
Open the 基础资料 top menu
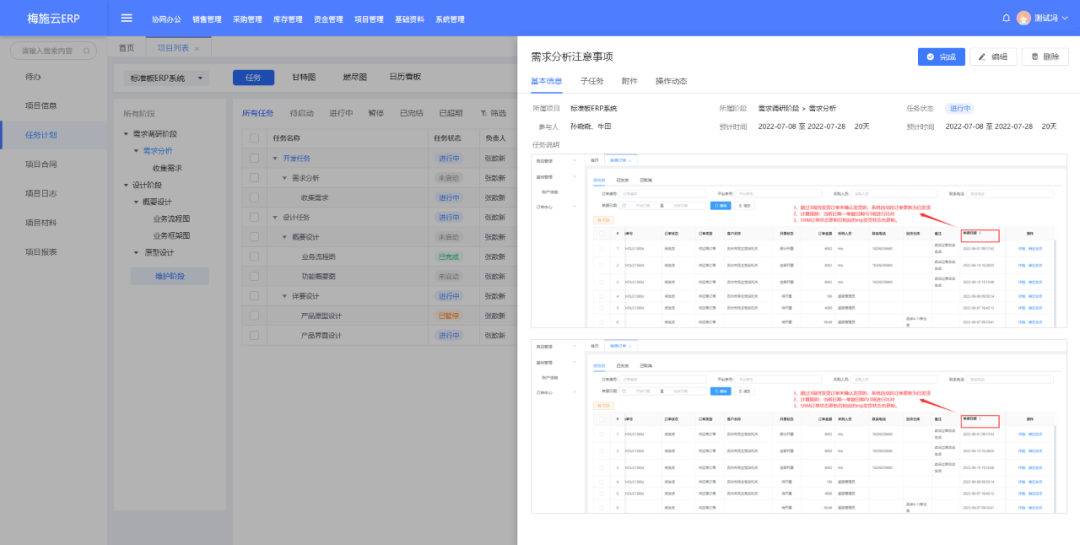[x=409, y=19]
